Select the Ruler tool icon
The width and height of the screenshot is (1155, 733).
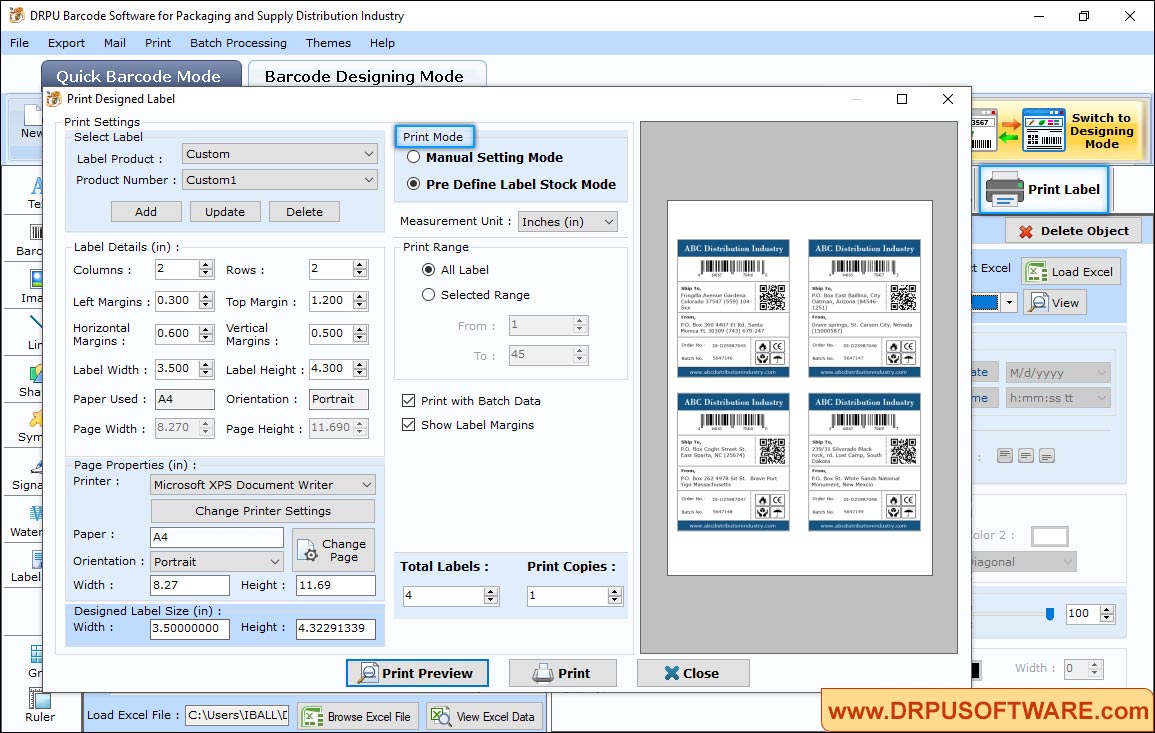point(39,698)
